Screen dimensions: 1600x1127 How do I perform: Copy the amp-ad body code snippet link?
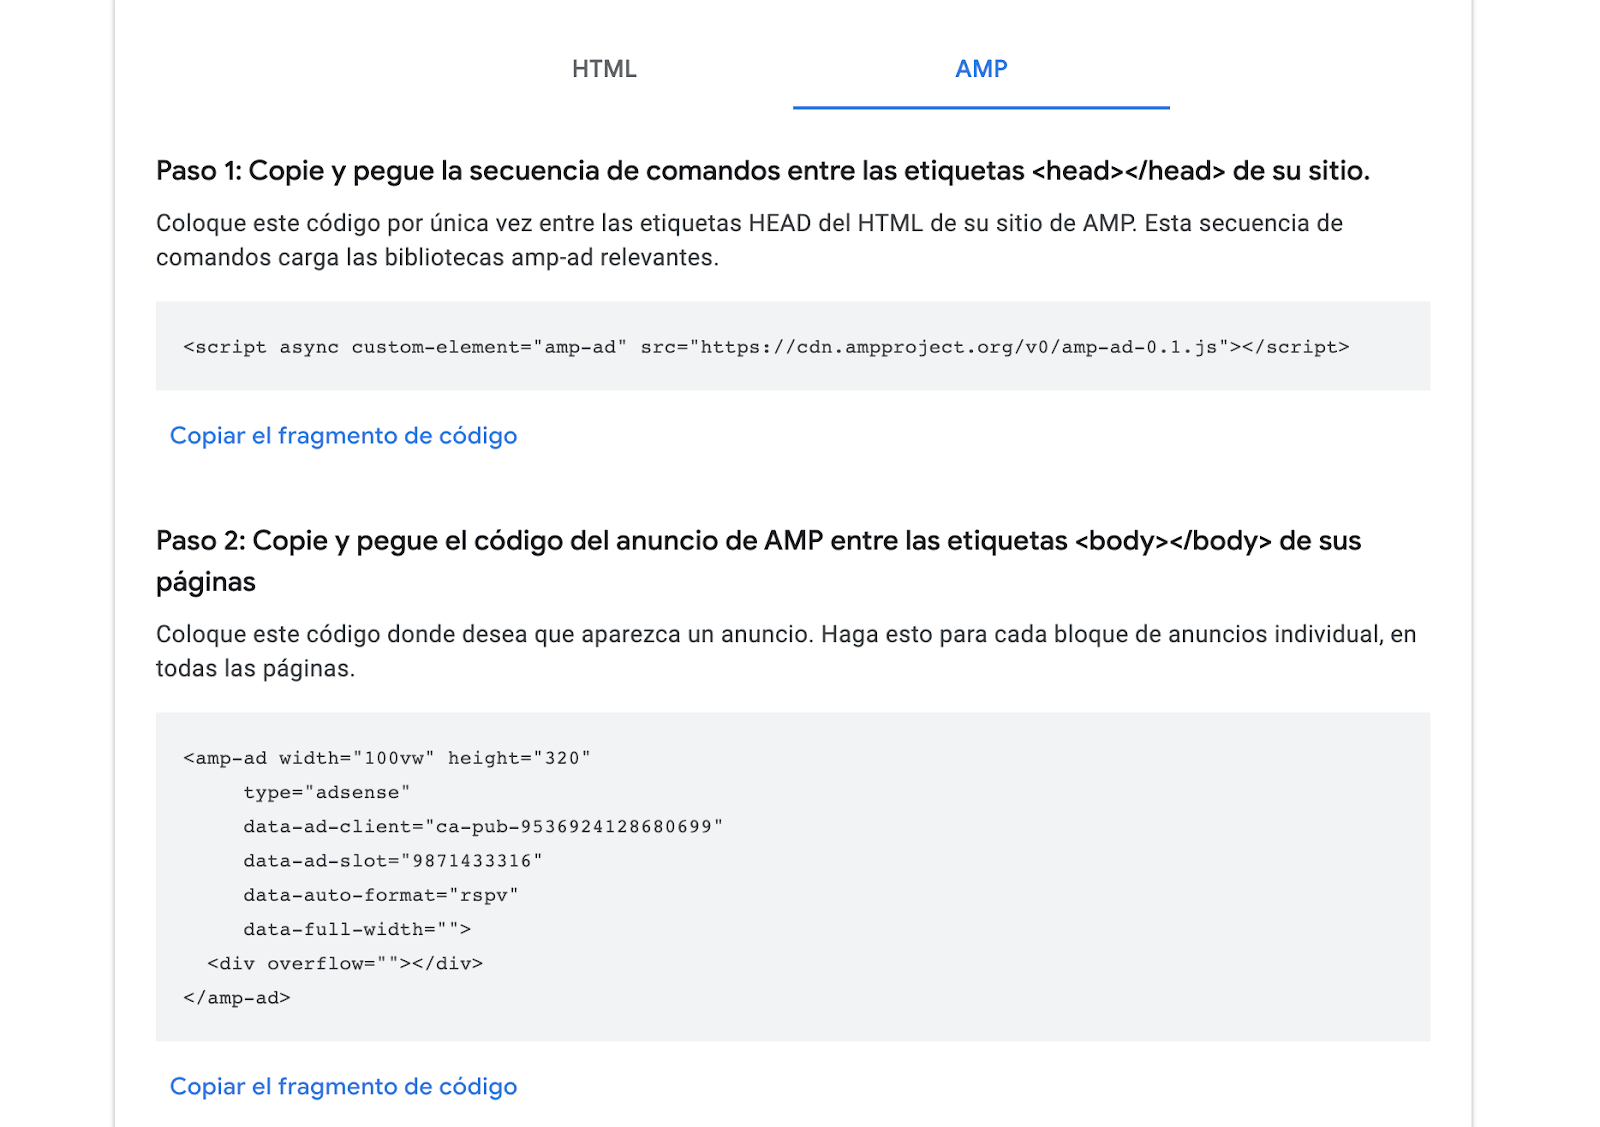point(343,1087)
